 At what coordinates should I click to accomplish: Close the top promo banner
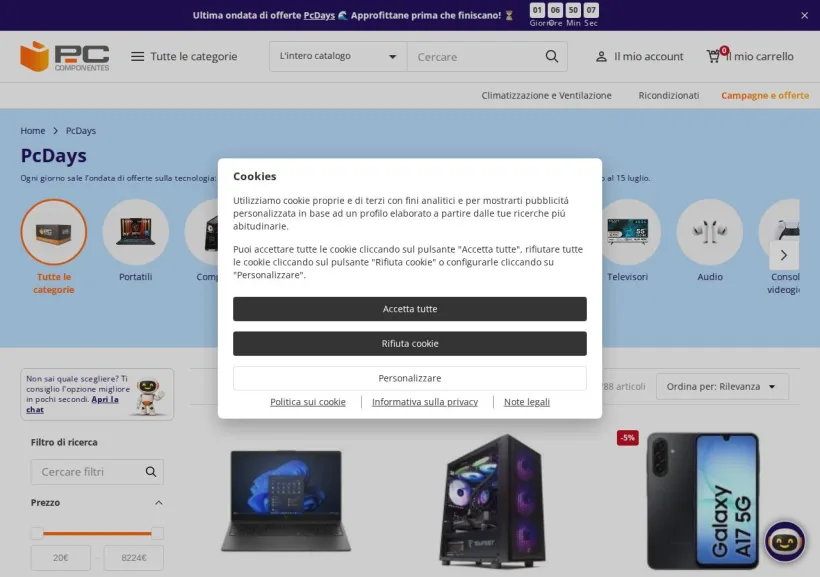pos(804,16)
